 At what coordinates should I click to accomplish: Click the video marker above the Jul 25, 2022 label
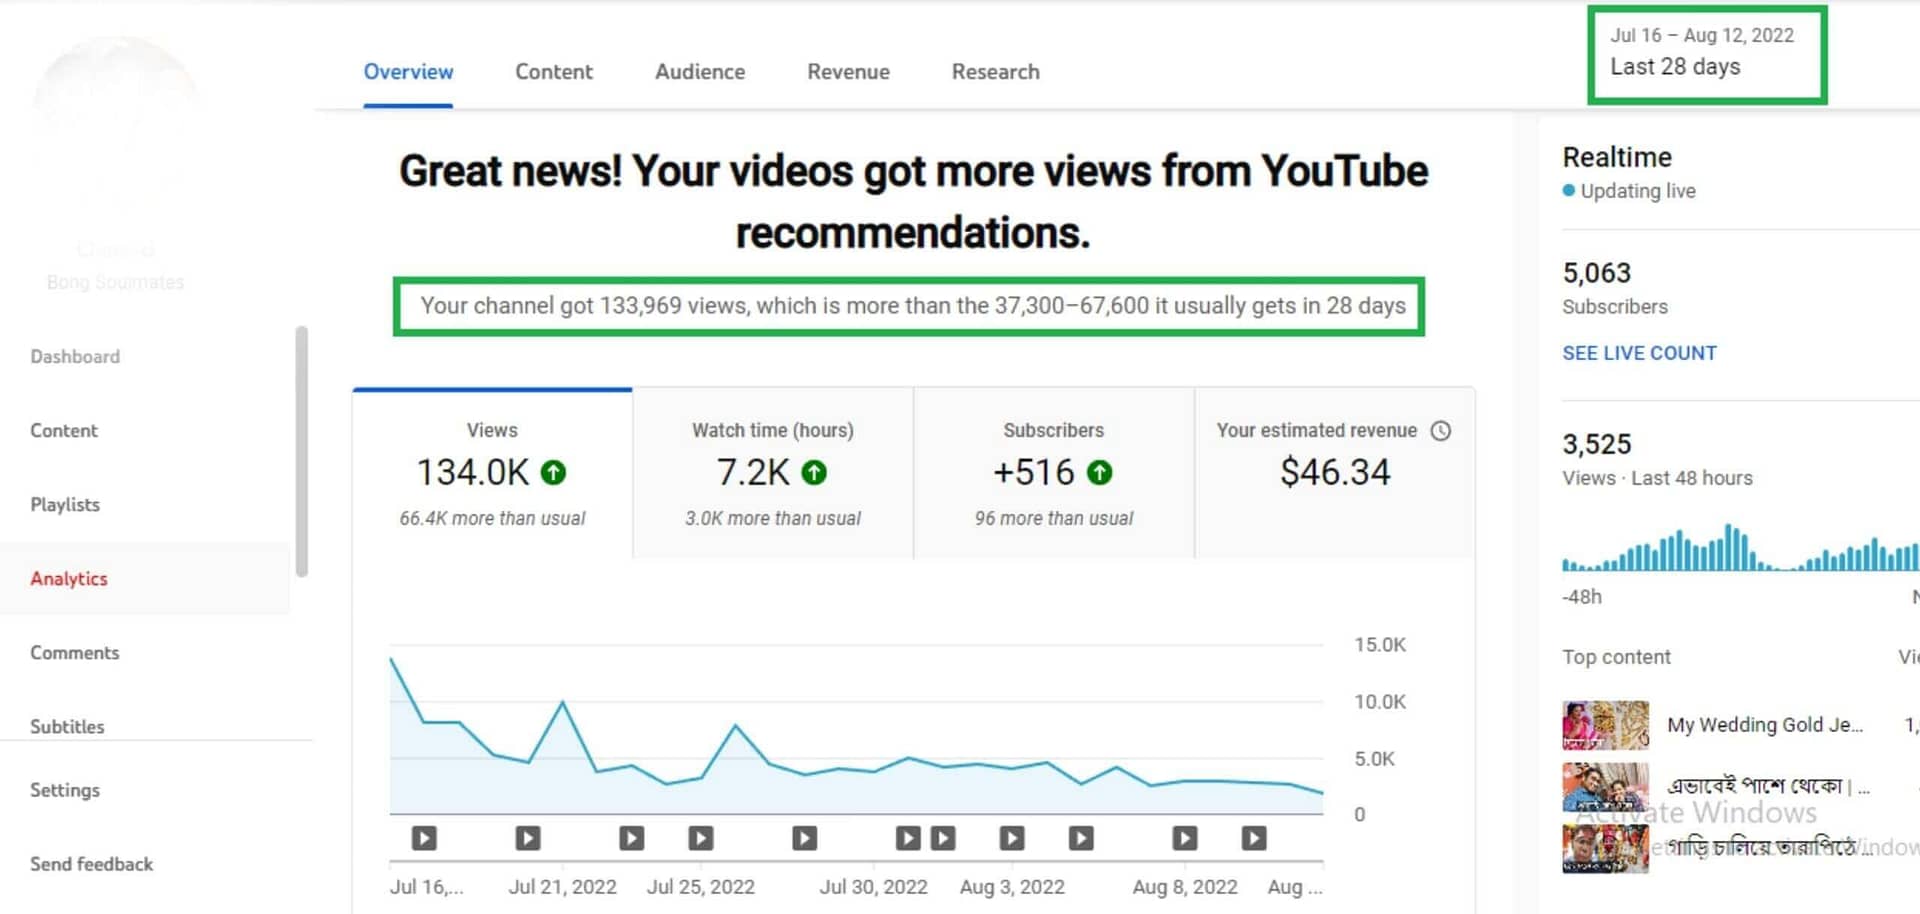tap(701, 838)
